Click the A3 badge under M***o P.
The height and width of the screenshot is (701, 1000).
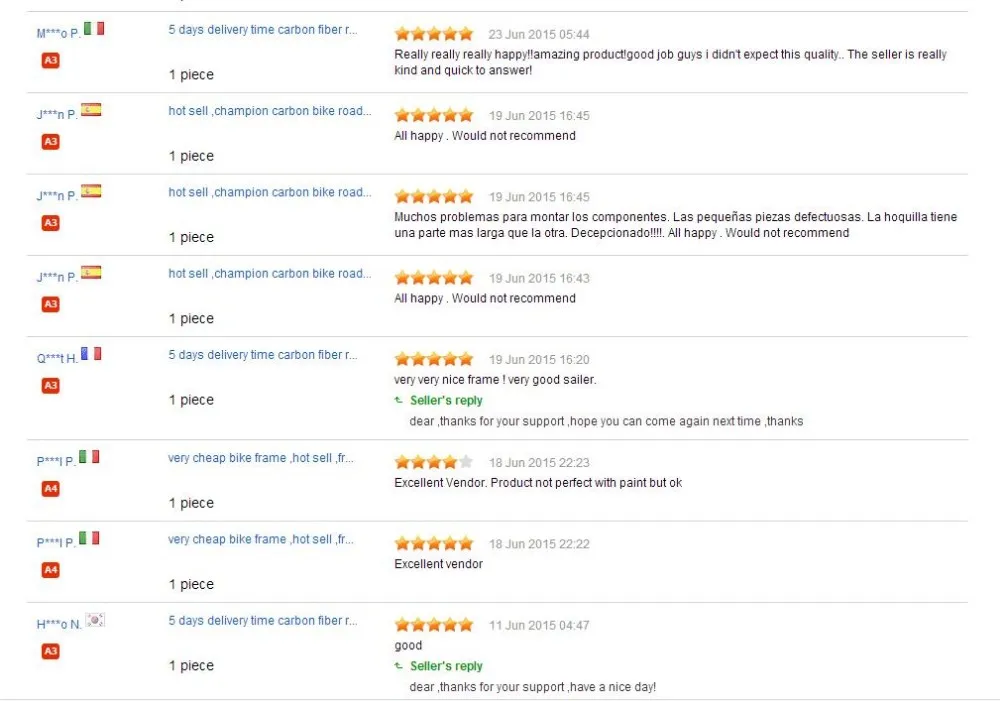pos(50,61)
